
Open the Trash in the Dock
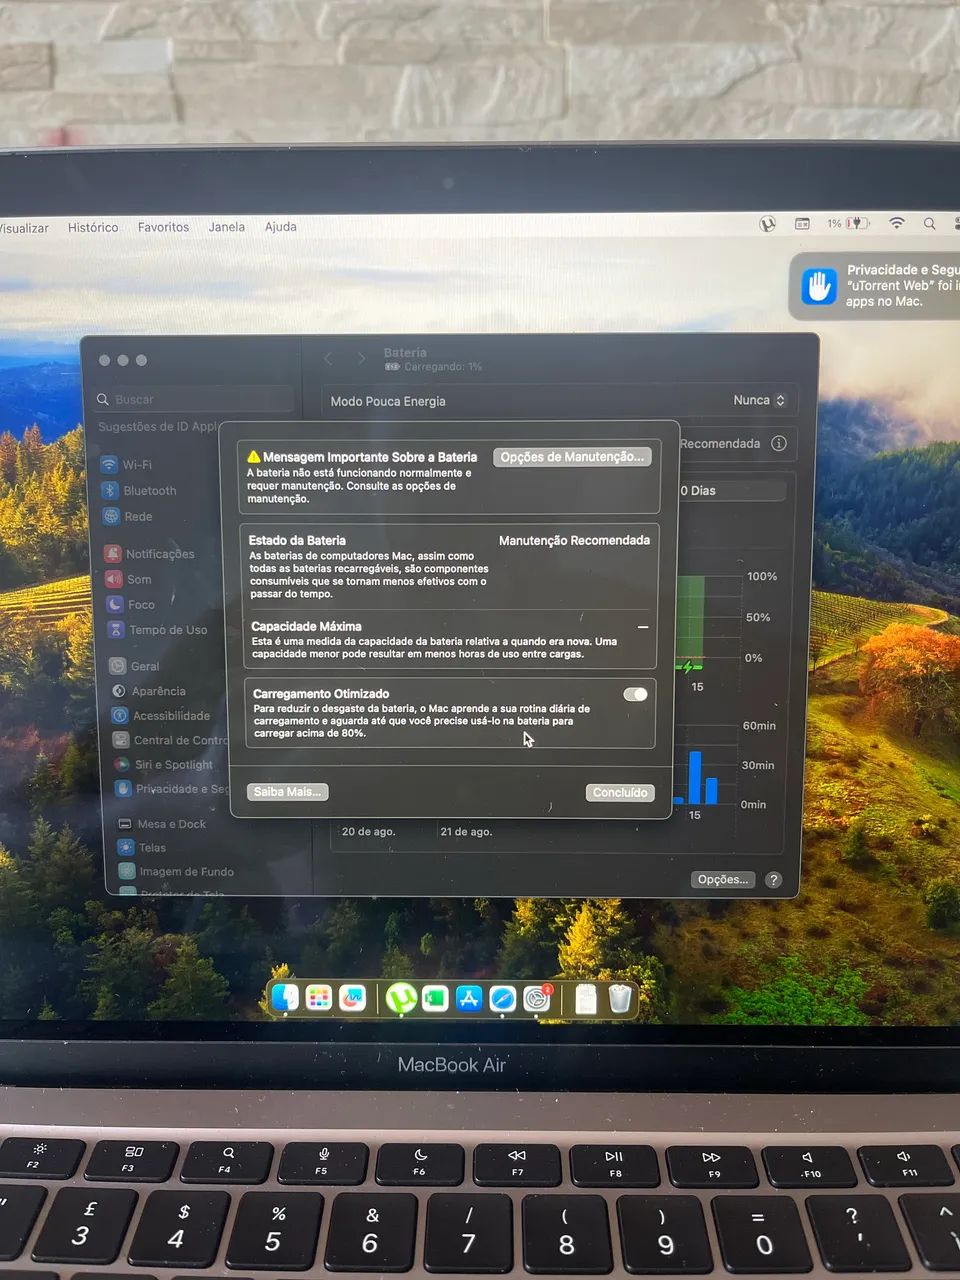[620, 998]
